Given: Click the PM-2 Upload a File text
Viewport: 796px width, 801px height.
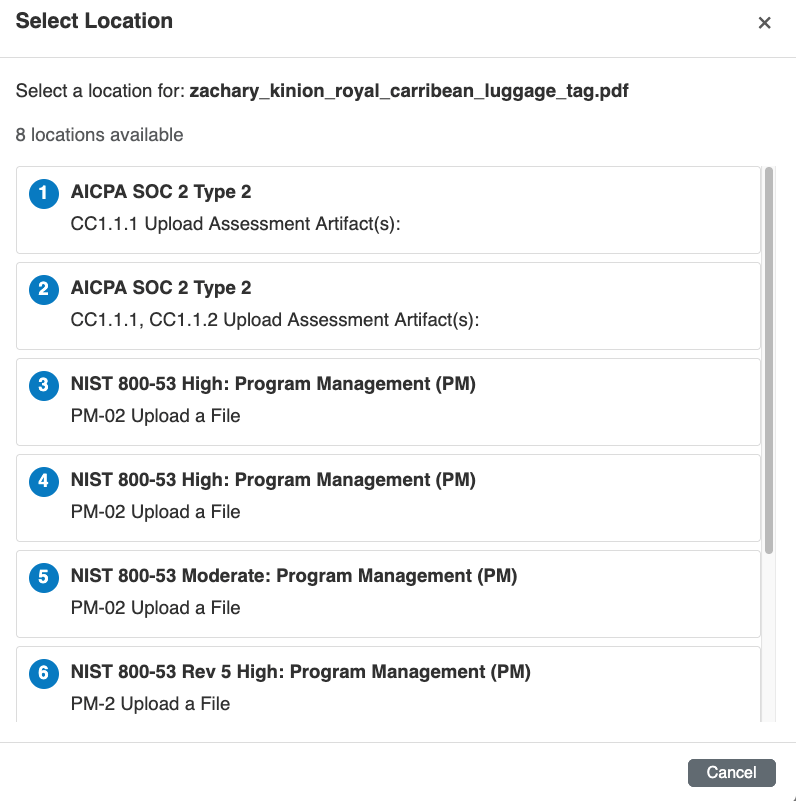Looking at the screenshot, I should click(x=150, y=704).
